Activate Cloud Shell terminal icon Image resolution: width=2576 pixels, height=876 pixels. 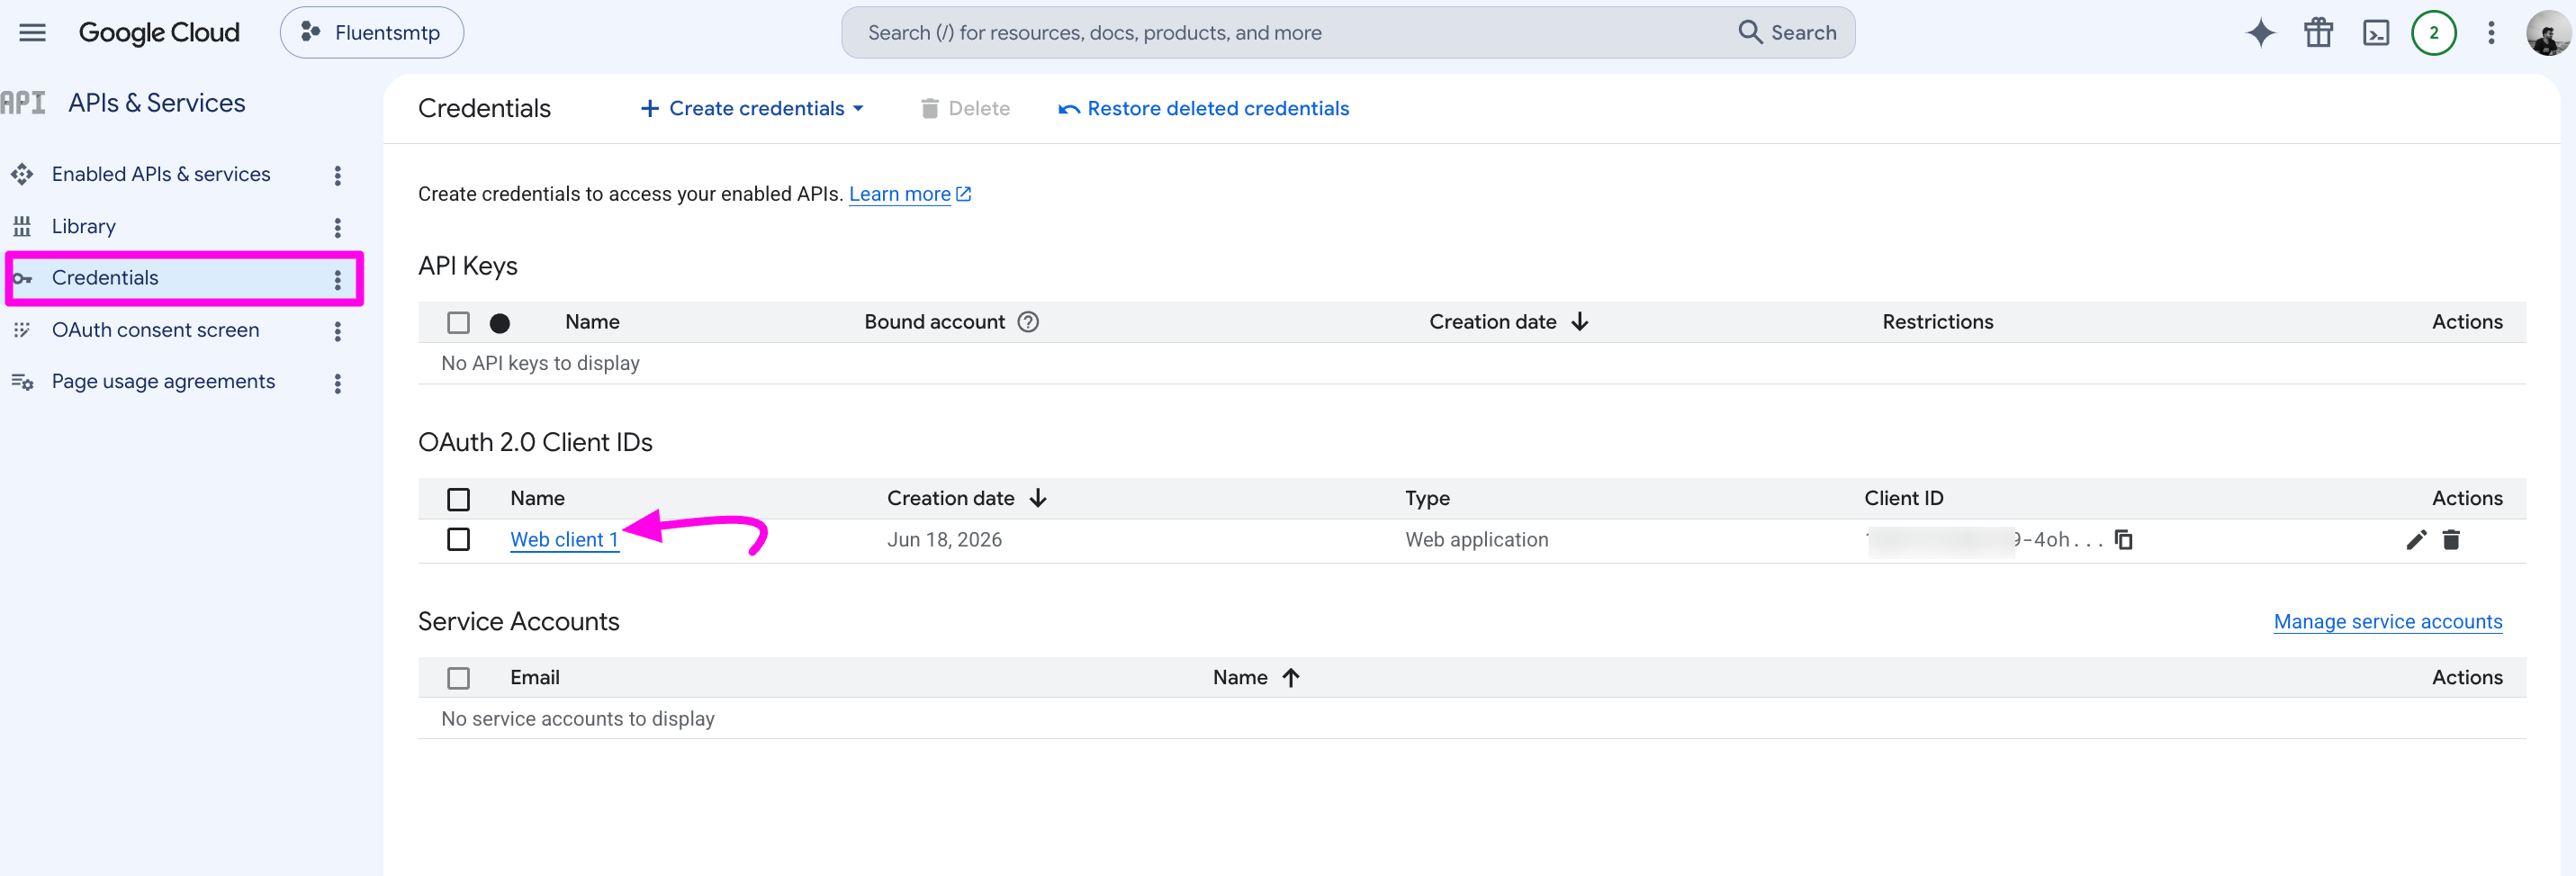(x=2376, y=33)
